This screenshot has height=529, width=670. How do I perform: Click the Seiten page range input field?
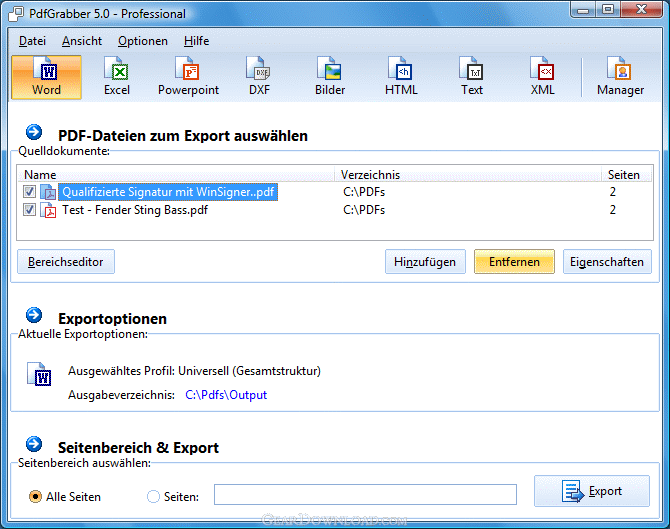[x=365, y=494]
